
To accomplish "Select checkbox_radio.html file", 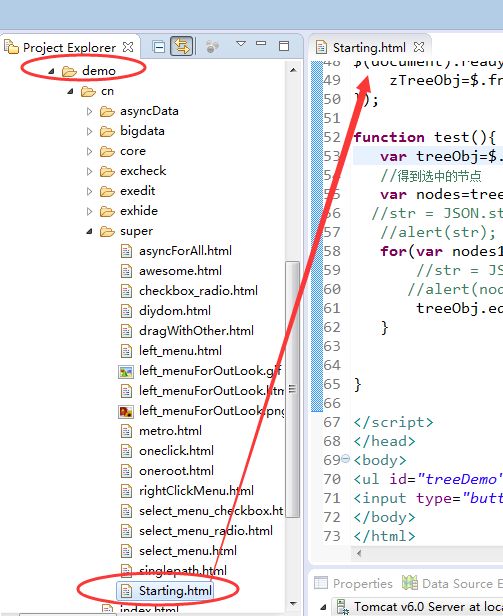I will 198,291.
